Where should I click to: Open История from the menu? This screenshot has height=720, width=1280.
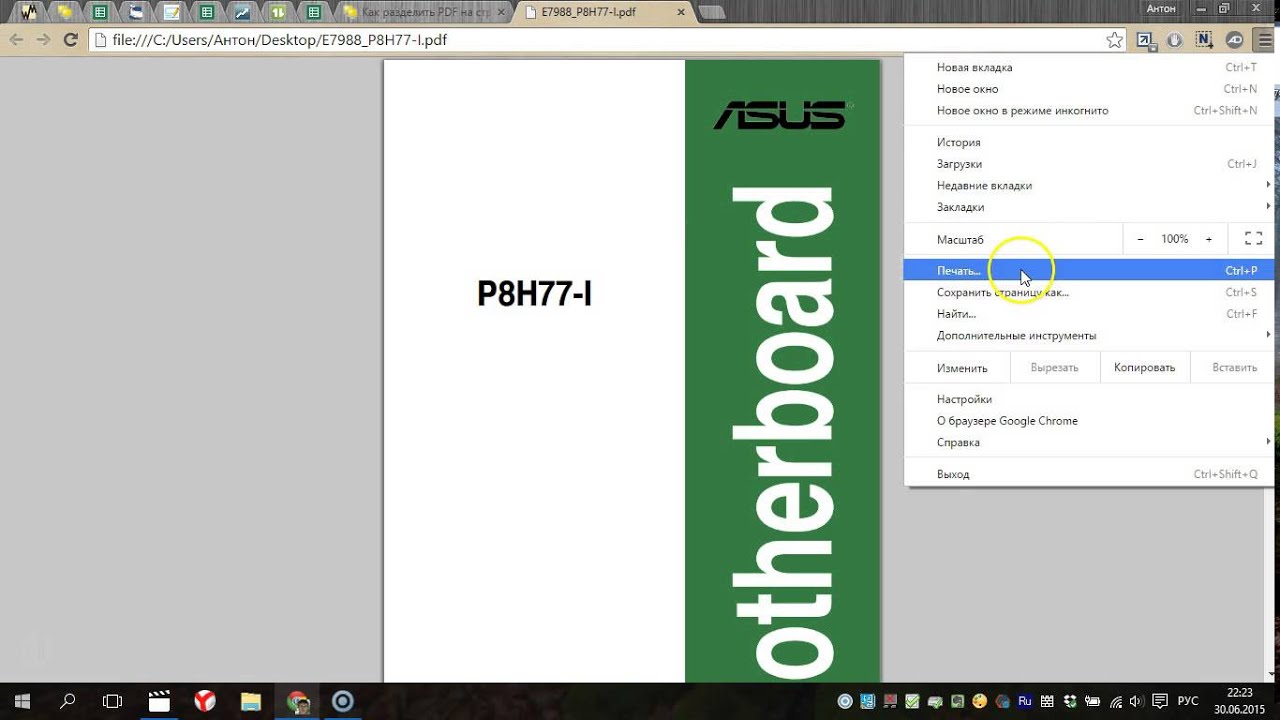1089,142
